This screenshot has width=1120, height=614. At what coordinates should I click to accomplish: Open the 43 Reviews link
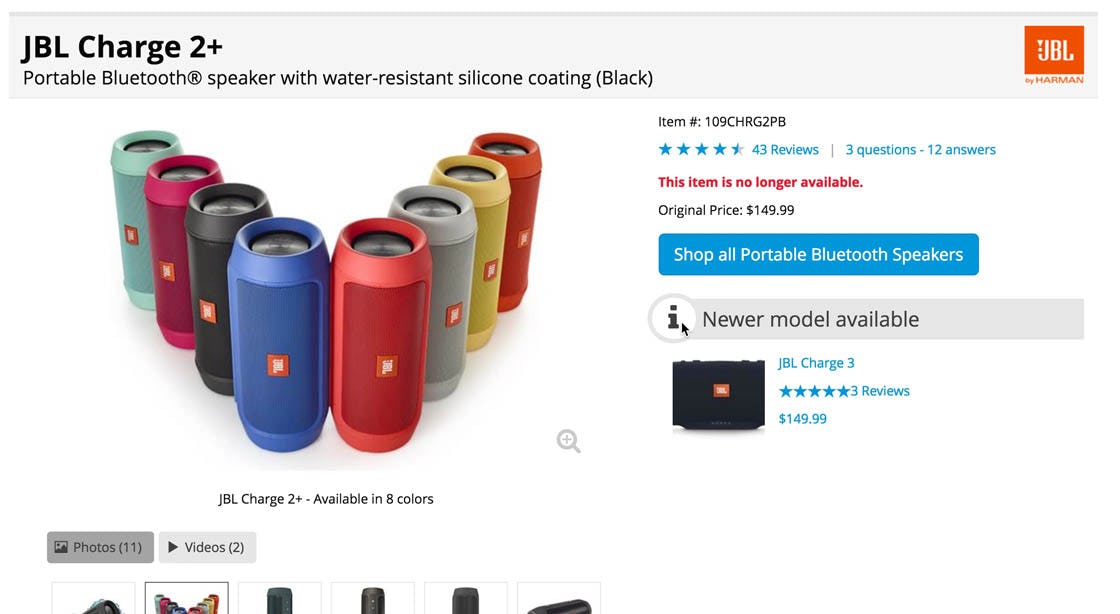(785, 150)
